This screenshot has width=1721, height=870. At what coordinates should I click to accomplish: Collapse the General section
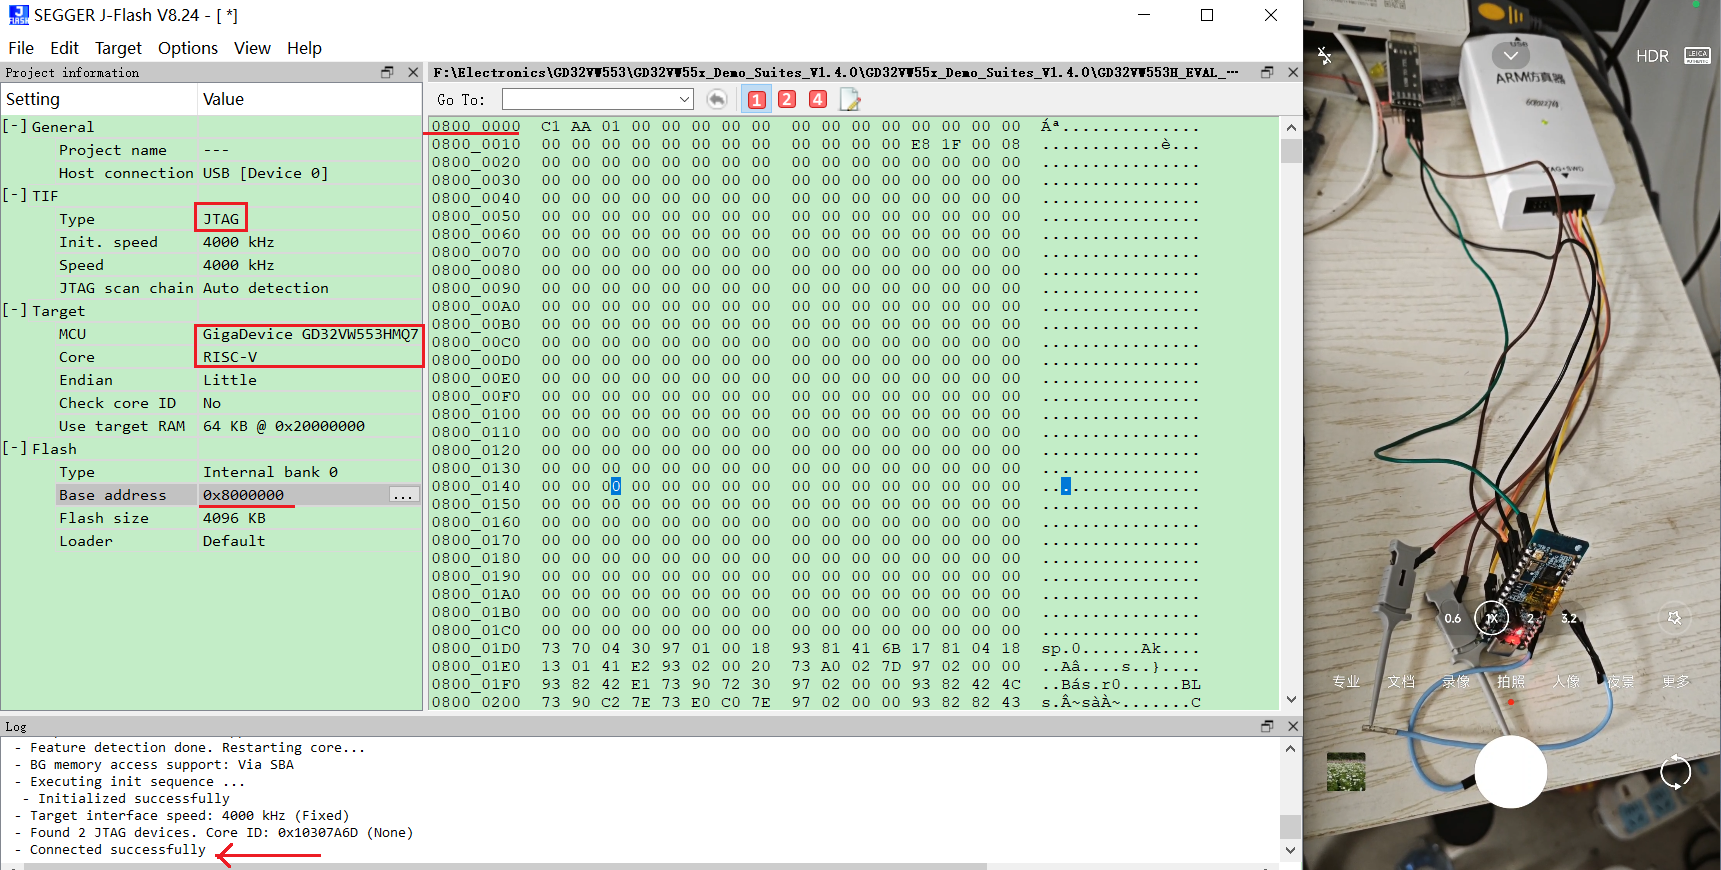tap(14, 126)
